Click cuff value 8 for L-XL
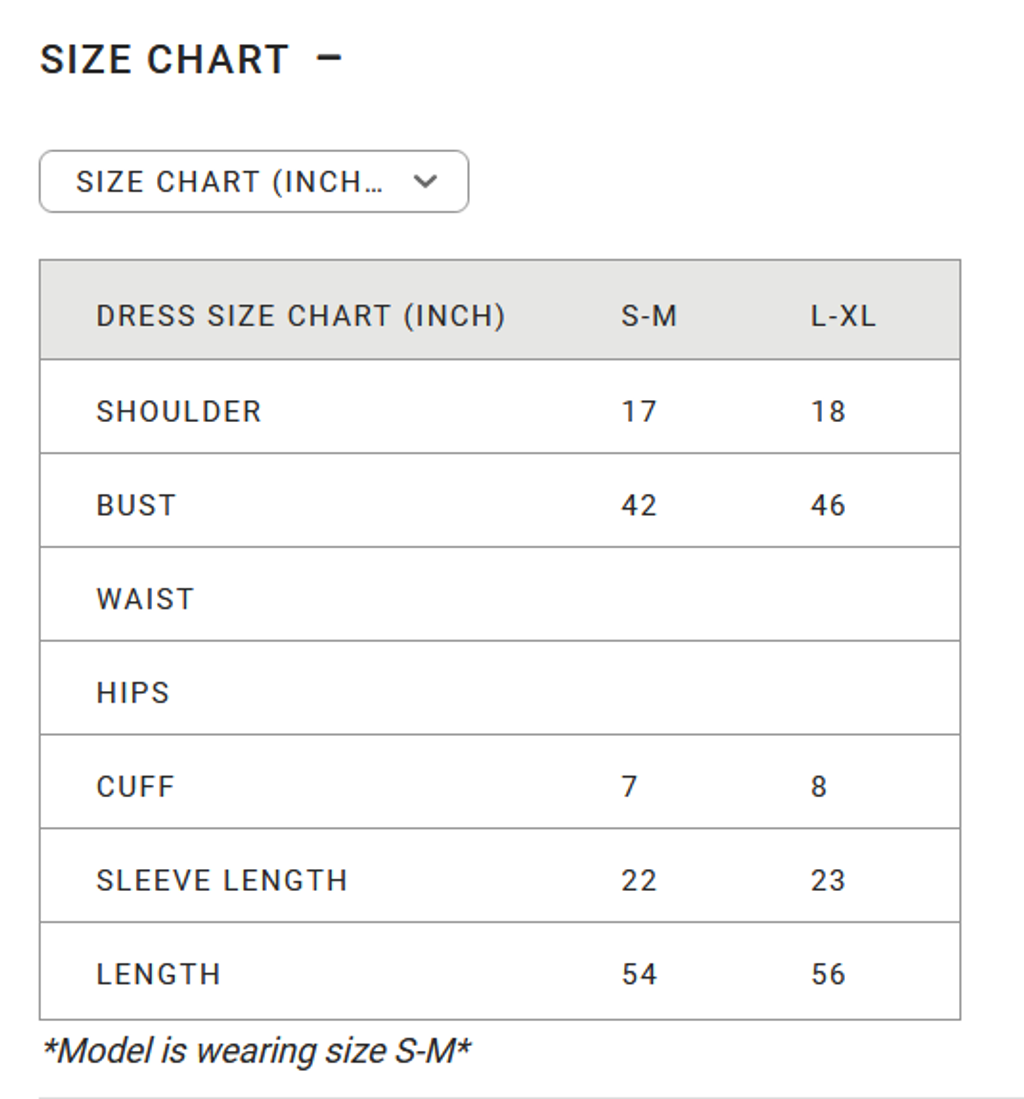The height and width of the screenshot is (1099, 1024). pos(819,787)
